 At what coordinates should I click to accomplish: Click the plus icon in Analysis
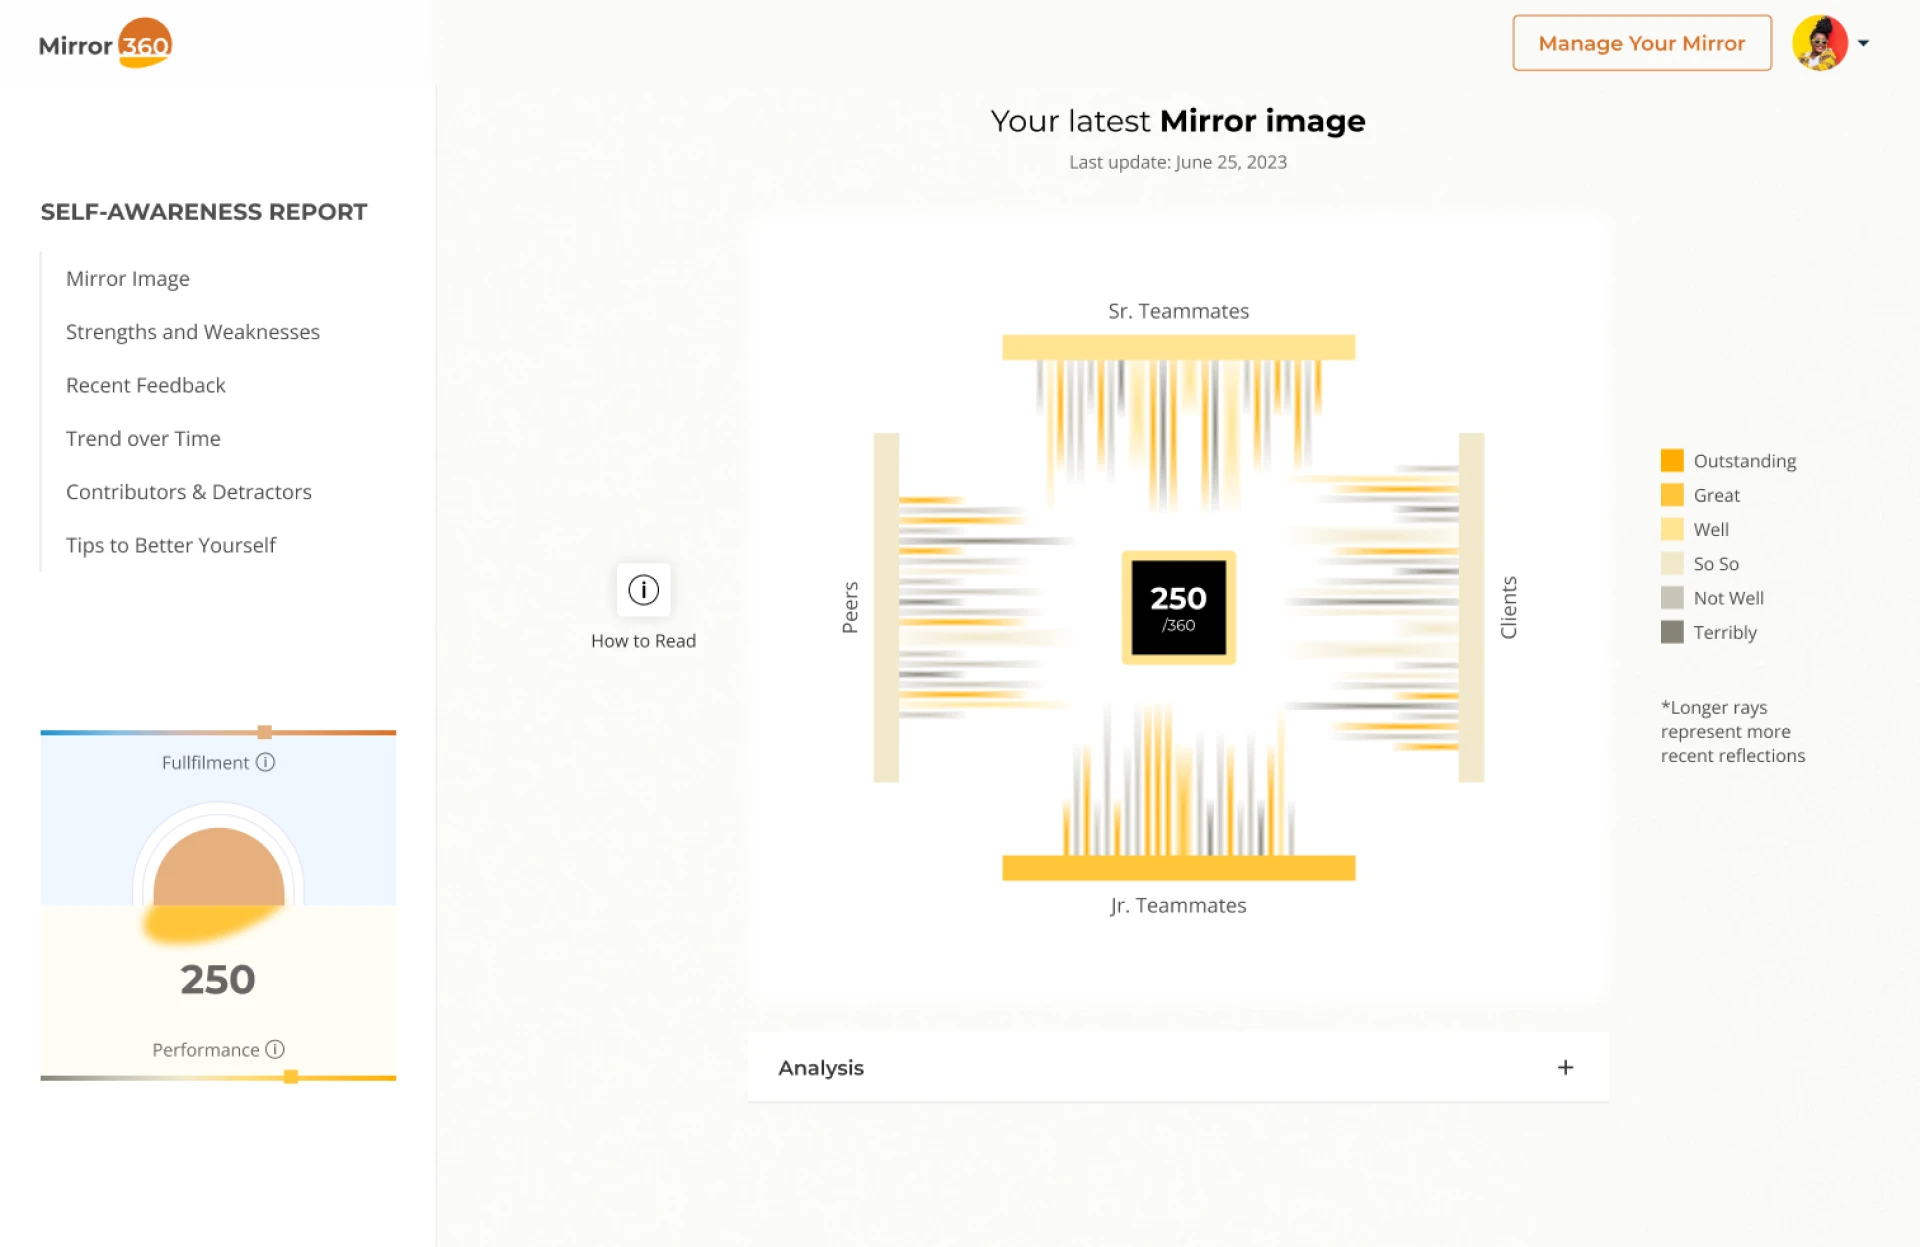[x=1565, y=1067]
